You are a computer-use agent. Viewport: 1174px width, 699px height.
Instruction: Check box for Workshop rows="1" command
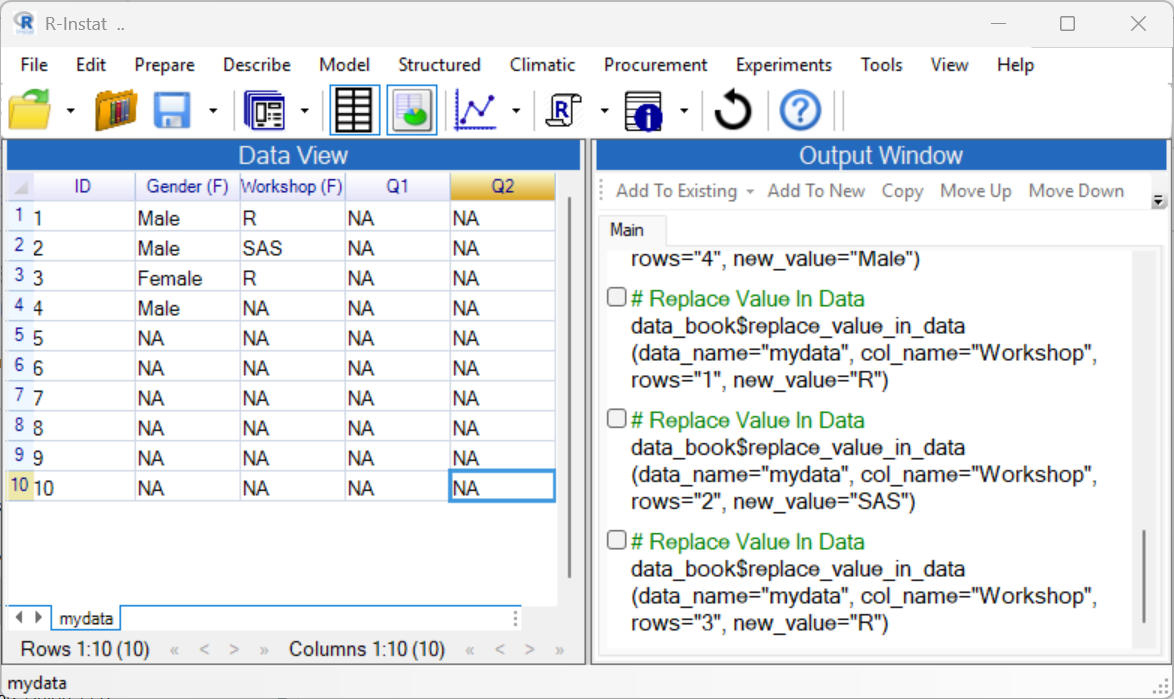tap(617, 298)
